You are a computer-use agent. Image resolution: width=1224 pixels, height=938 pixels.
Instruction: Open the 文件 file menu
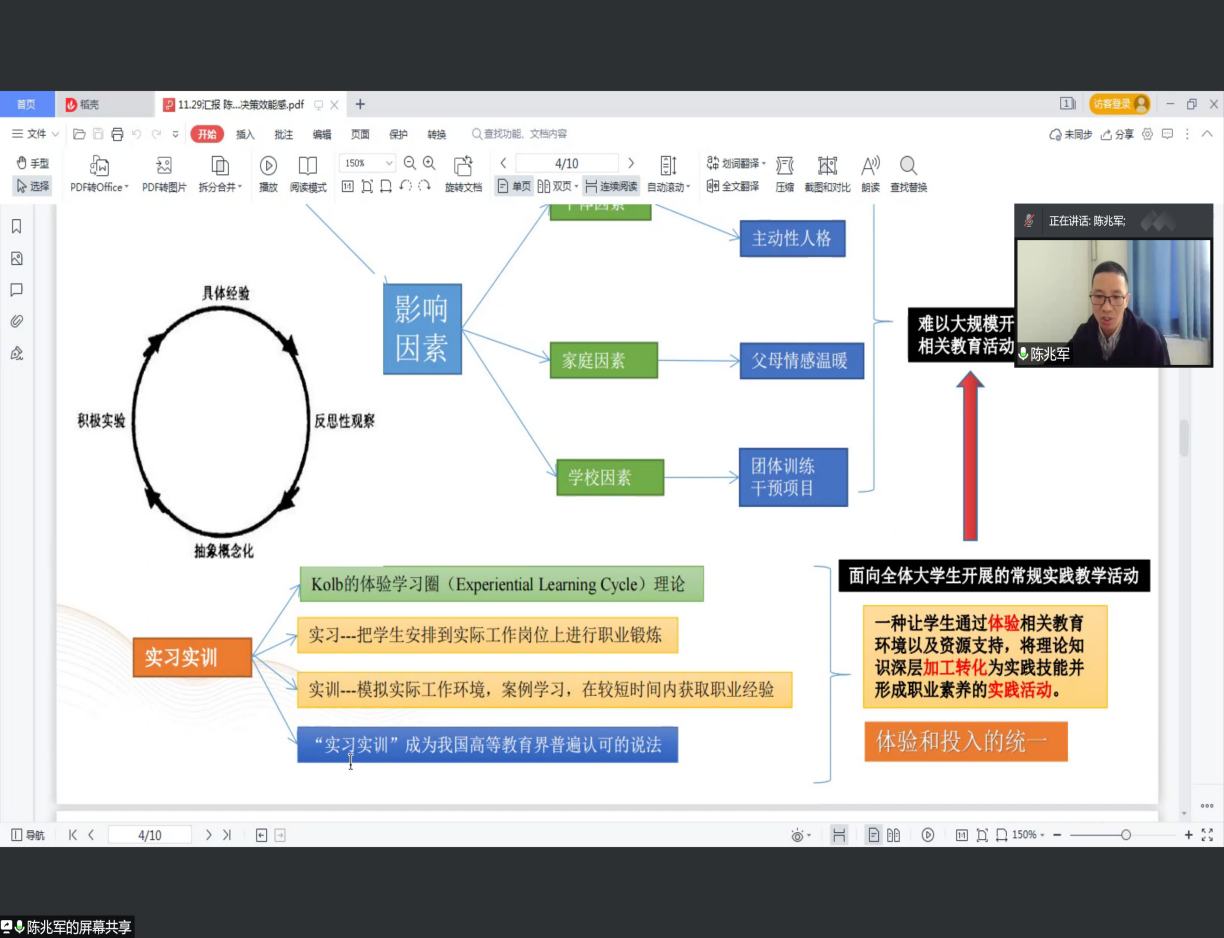coord(35,134)
